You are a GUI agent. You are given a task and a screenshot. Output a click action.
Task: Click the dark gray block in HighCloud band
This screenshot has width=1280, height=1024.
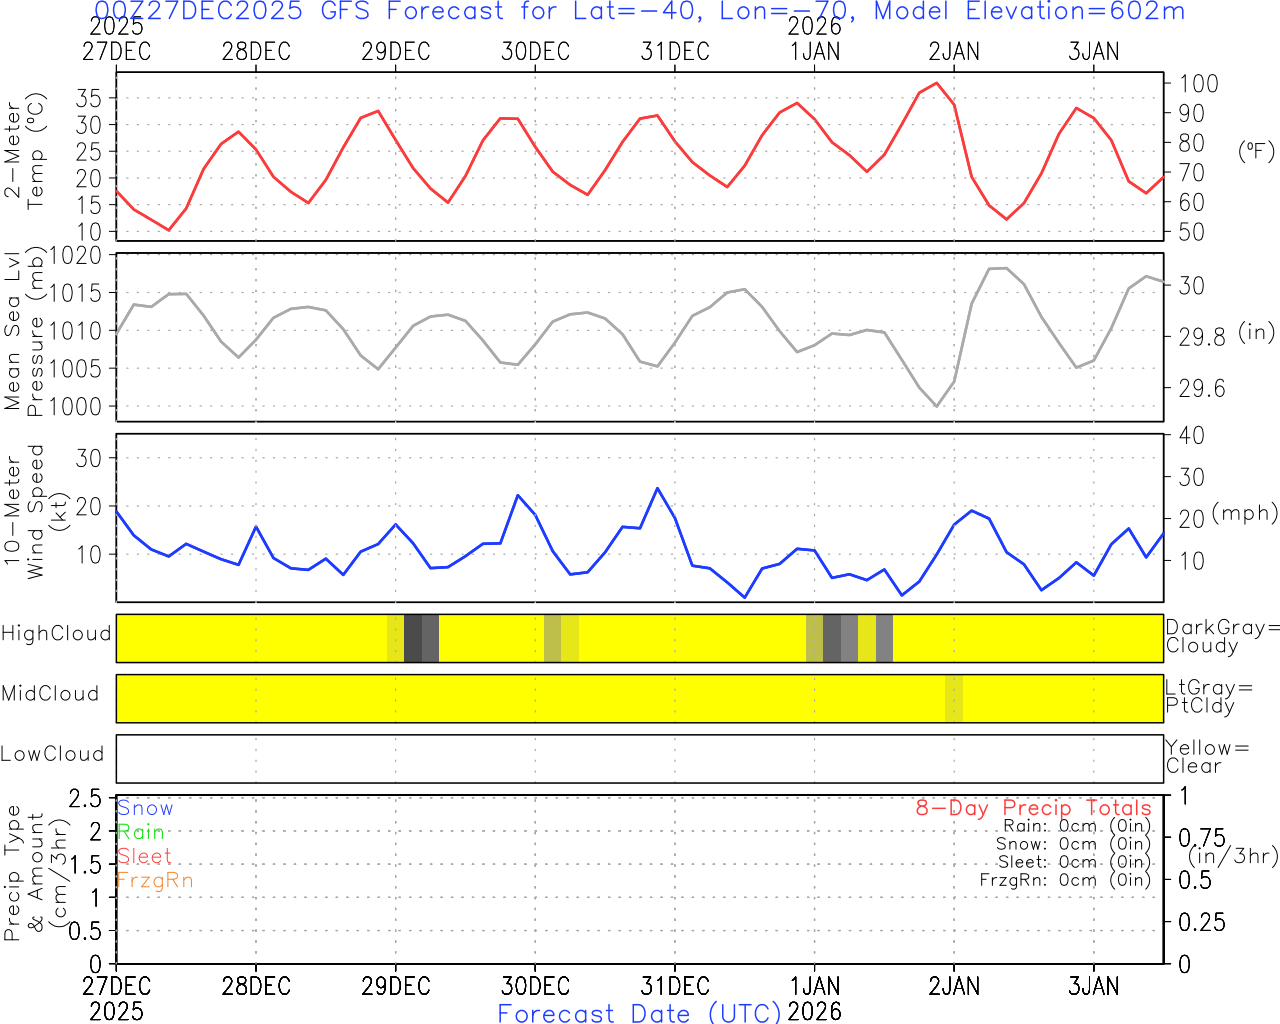pos(413,638)
